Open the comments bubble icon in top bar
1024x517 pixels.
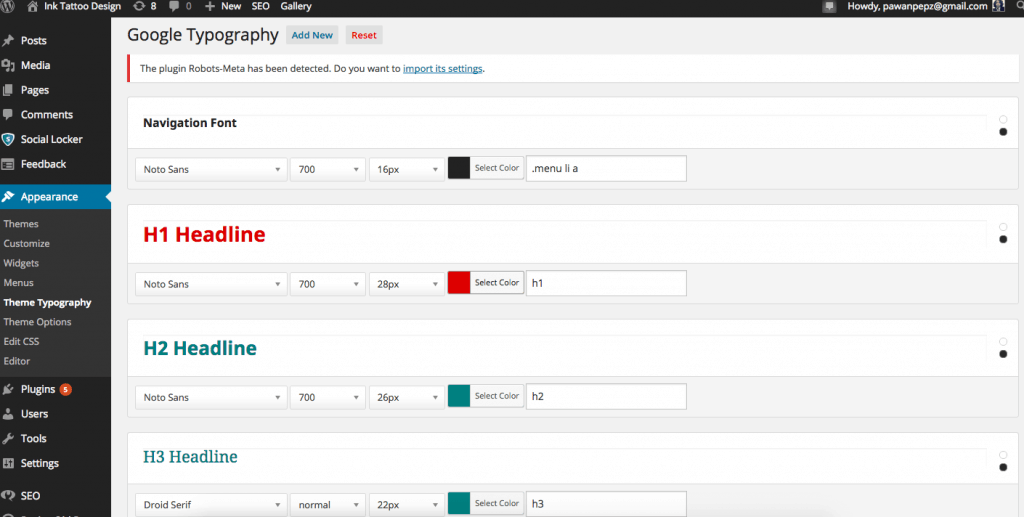coord(174,6)
